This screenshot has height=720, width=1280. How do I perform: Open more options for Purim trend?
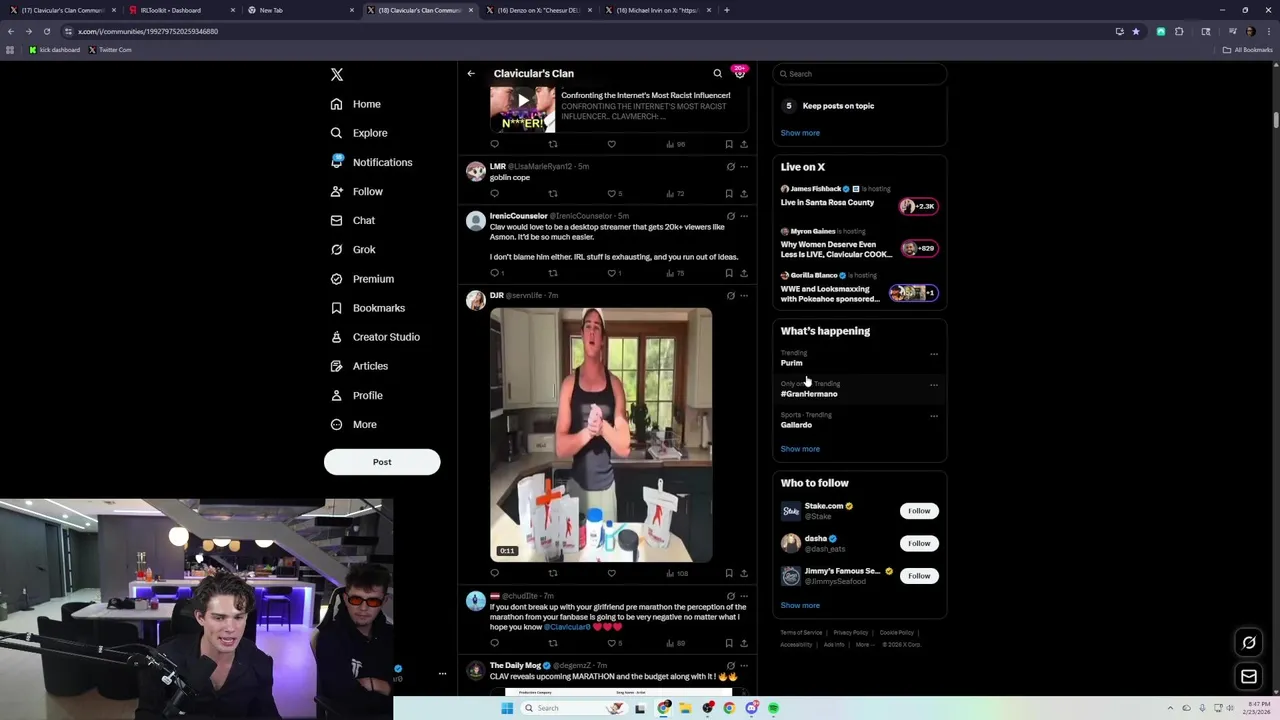(934, 354)
